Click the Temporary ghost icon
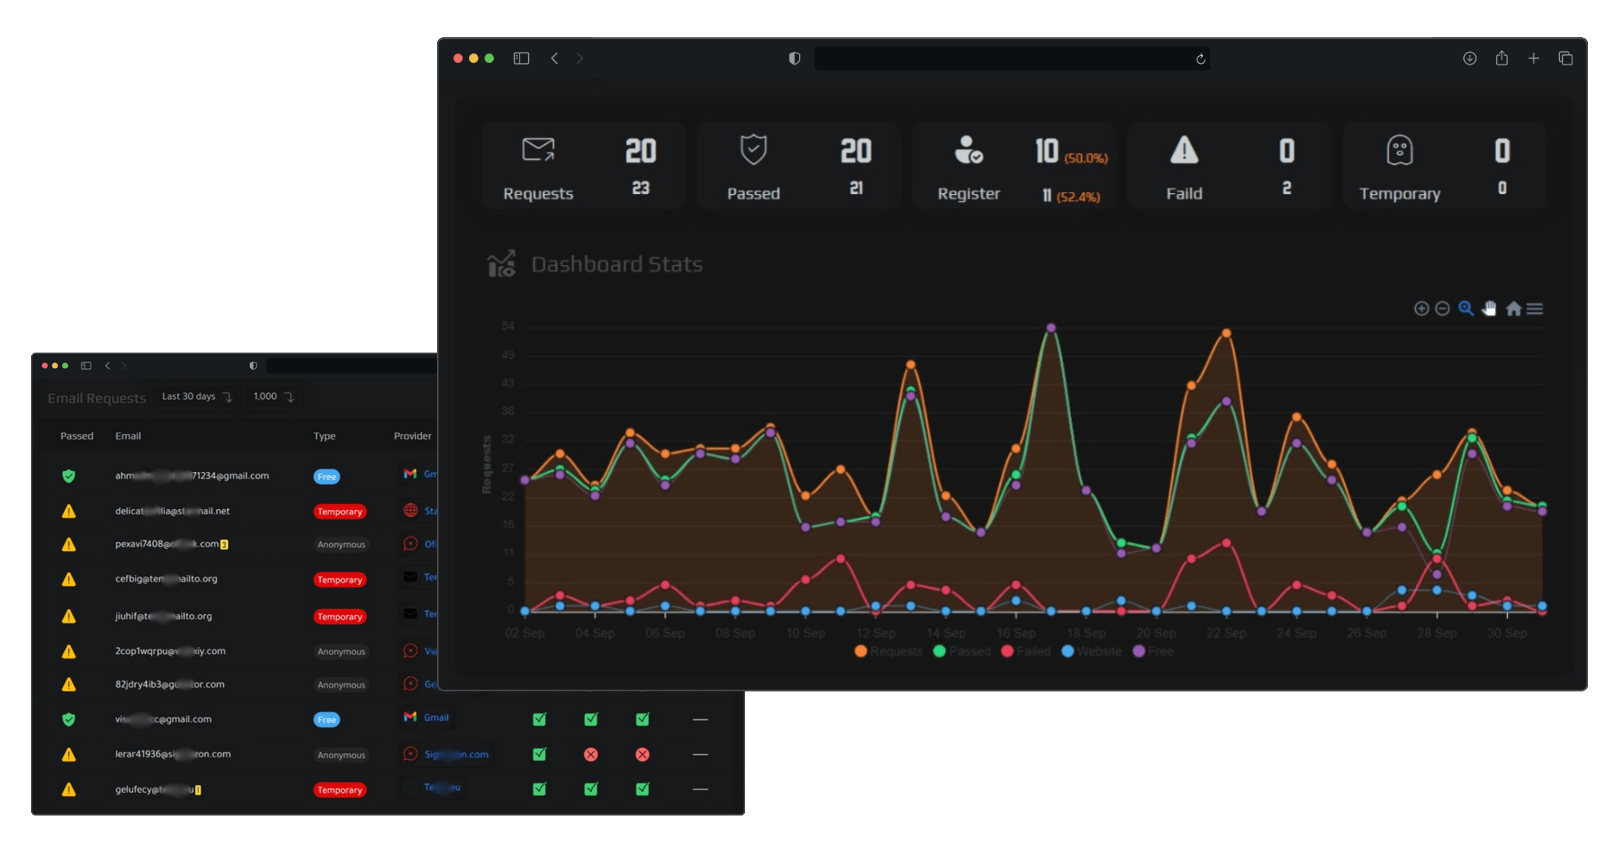The image size is (1622, 850). point(1400,151)
